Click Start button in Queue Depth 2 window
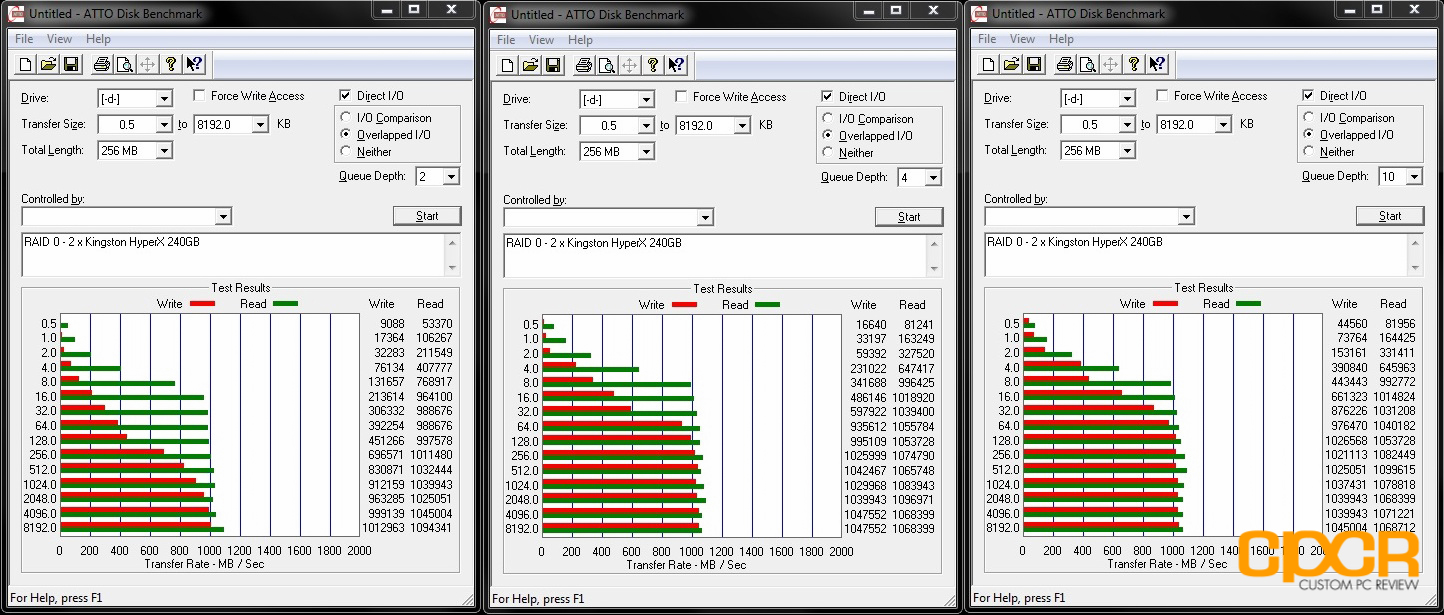 (427, 216)
